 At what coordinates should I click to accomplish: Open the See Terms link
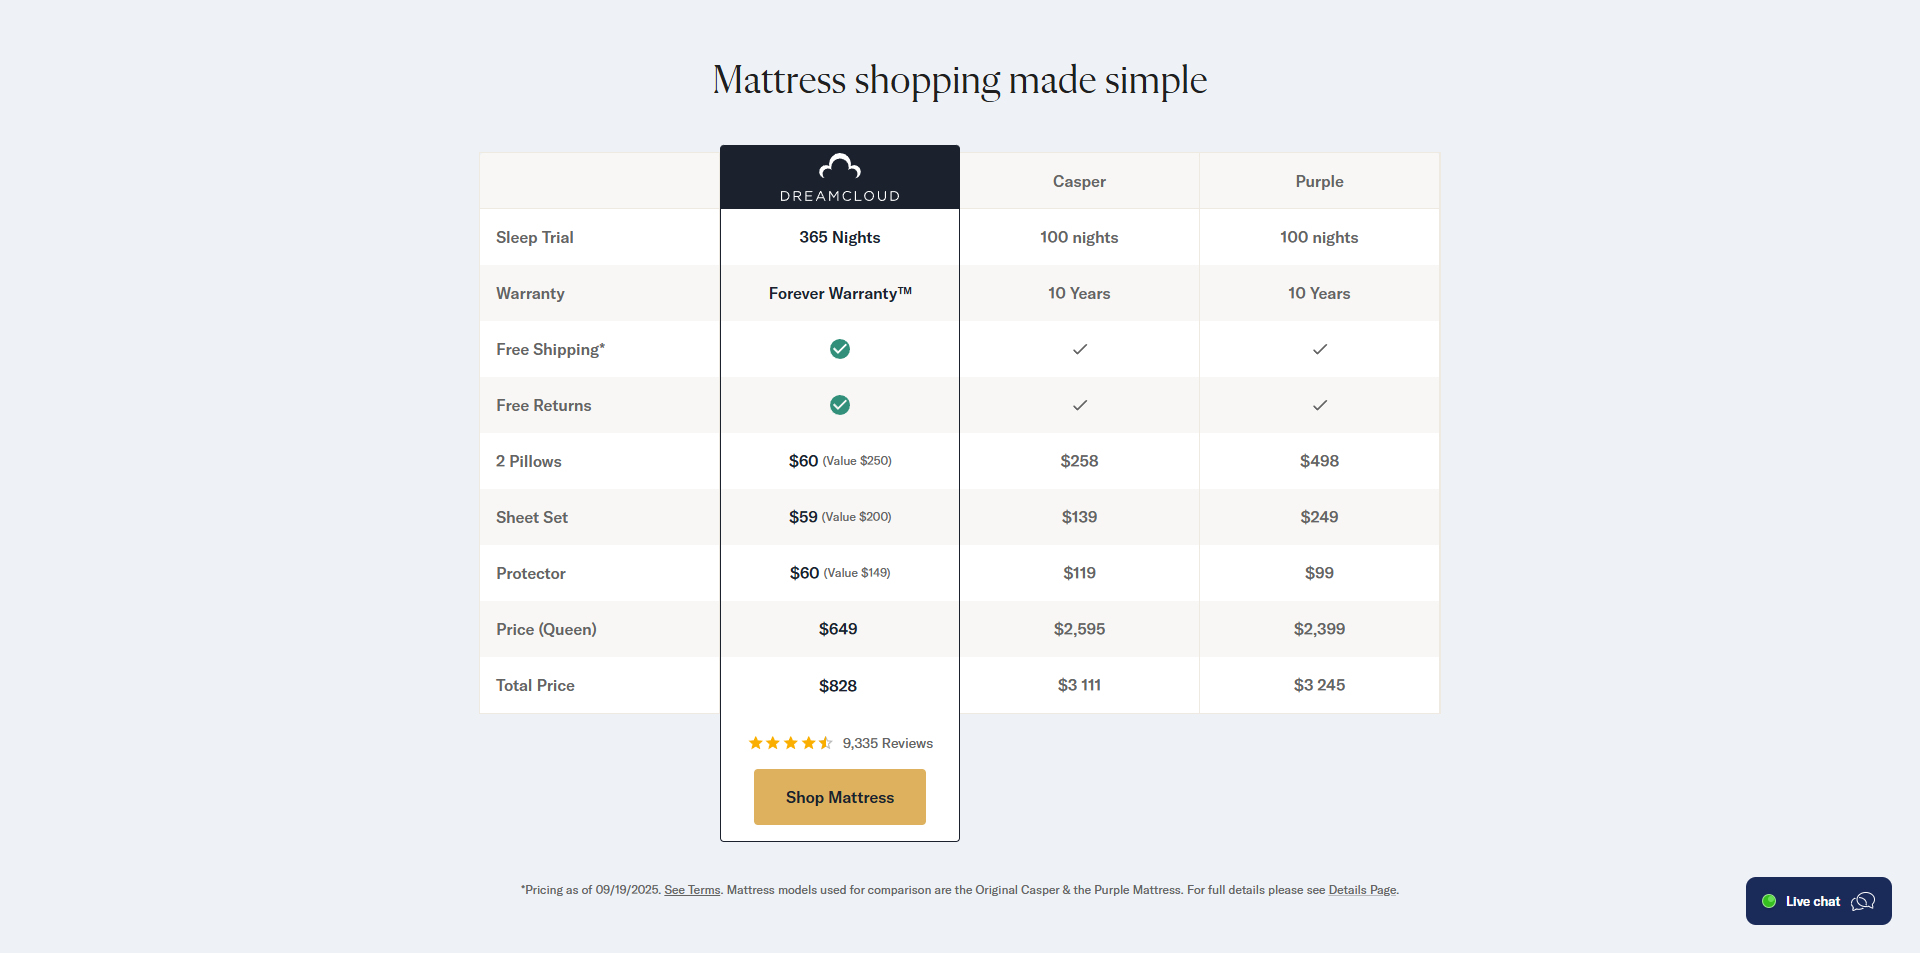point(691,889)
